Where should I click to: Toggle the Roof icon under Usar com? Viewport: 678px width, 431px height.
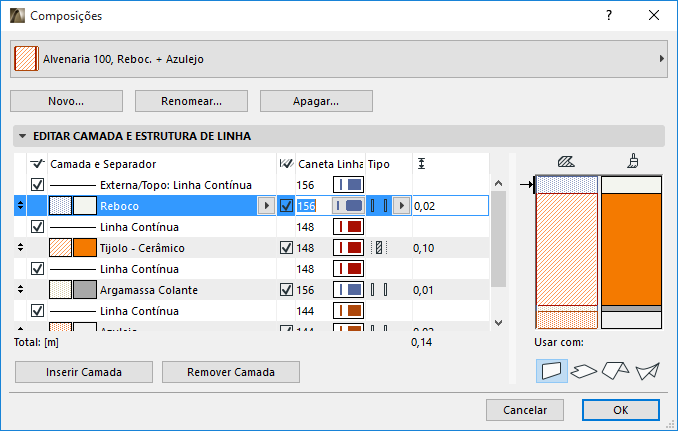(x=616, y=370)
